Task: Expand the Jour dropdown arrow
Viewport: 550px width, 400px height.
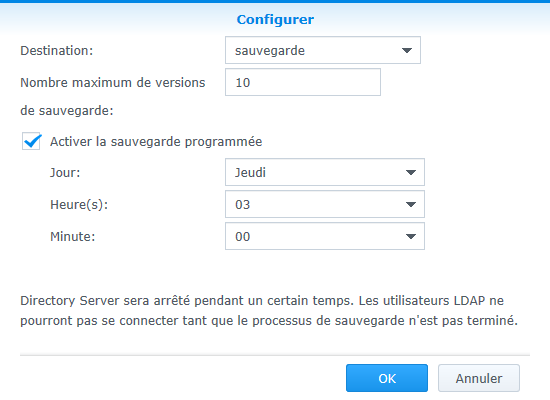Action: click(411, 172)
